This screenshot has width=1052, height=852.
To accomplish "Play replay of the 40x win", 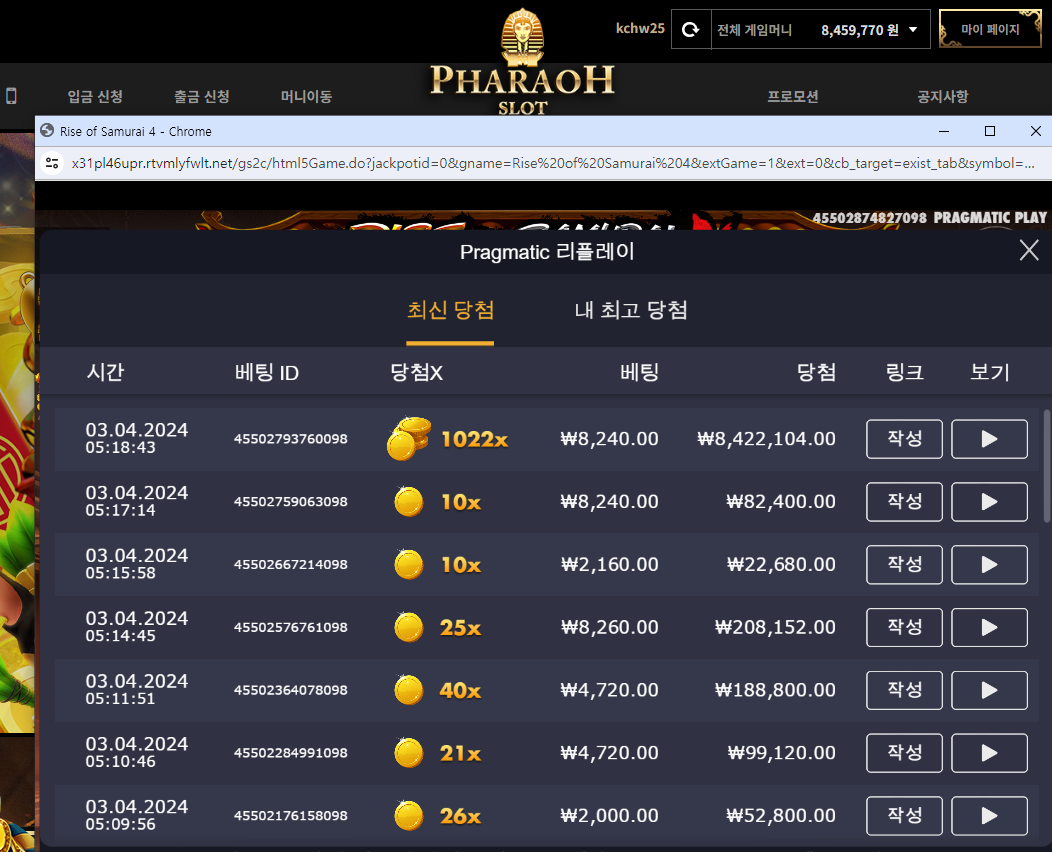I will [x=989, y=690].
